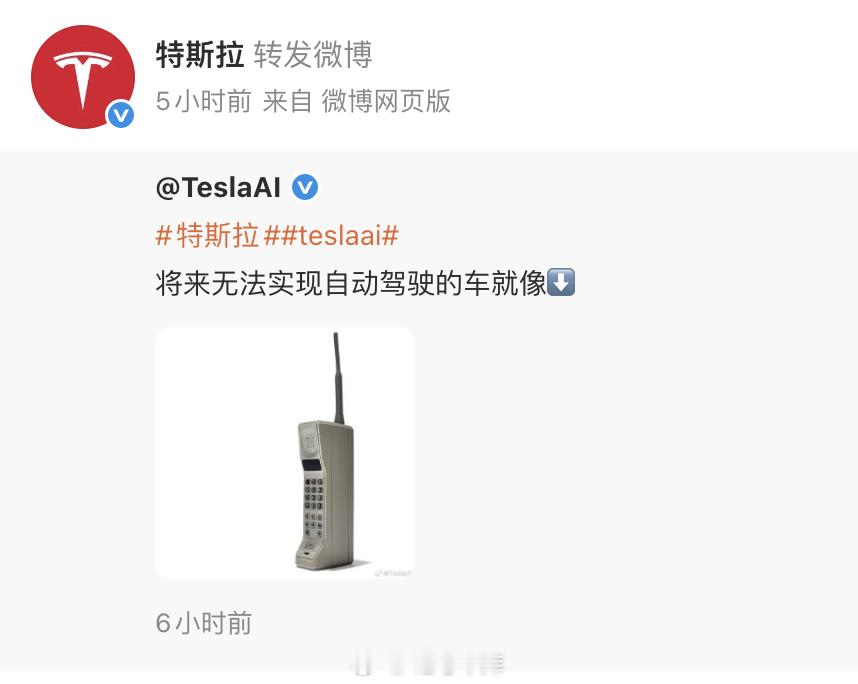
Task: Open the 6小时前 original post timestamp
Action: (204, 623)
